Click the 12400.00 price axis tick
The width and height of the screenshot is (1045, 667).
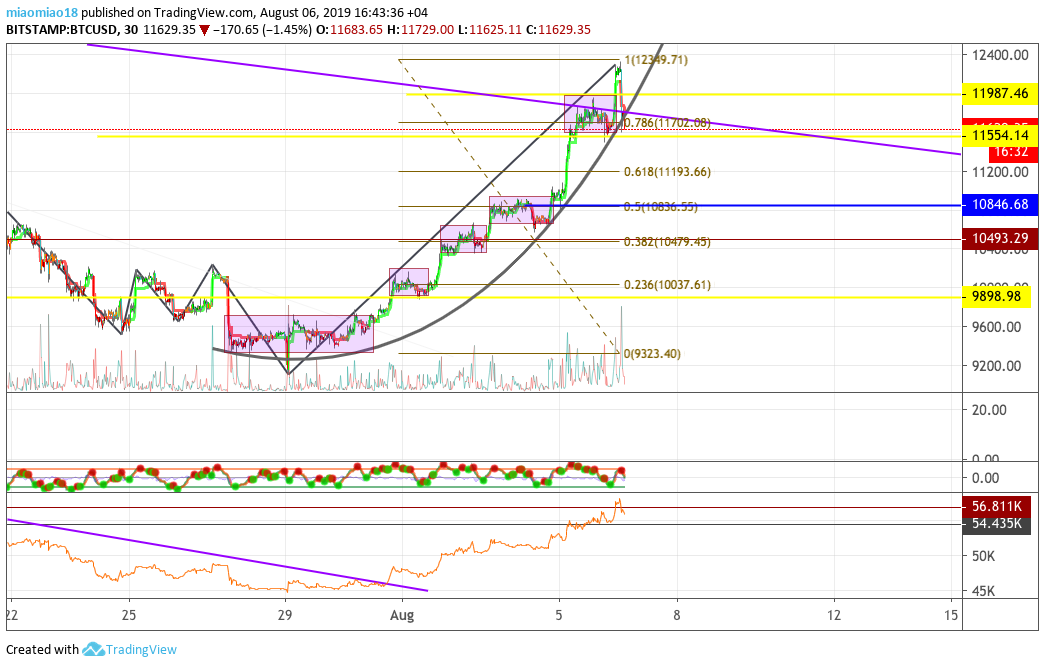point(1000,55)
